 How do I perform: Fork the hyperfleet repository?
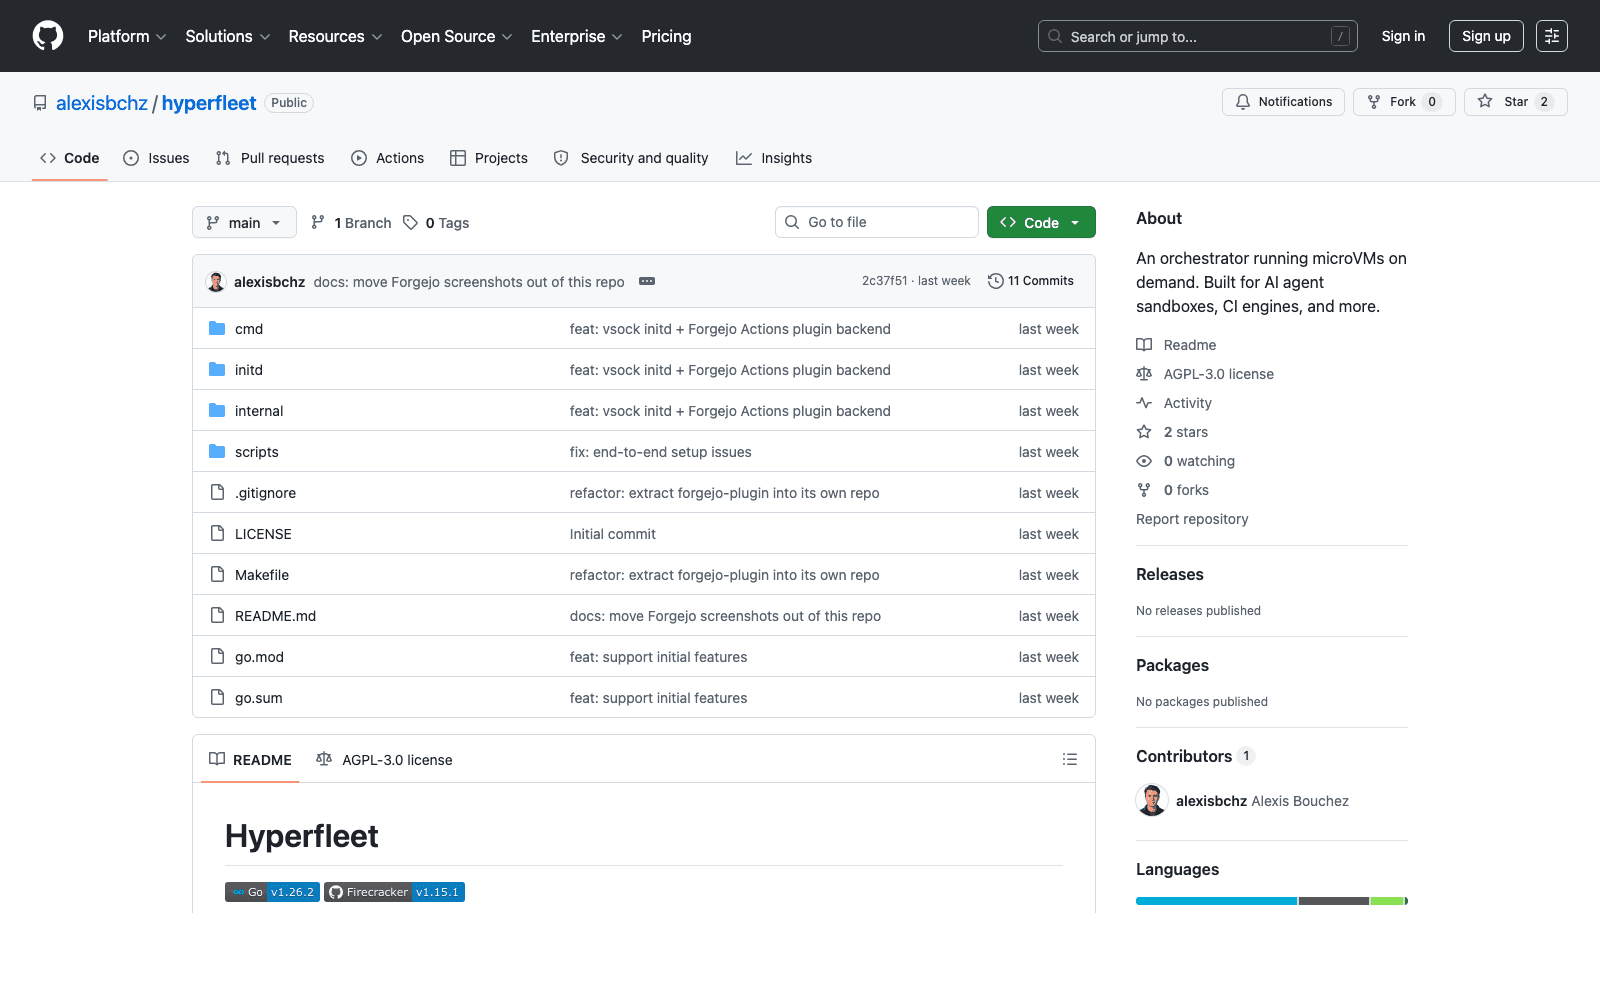tap(1404, 102)
